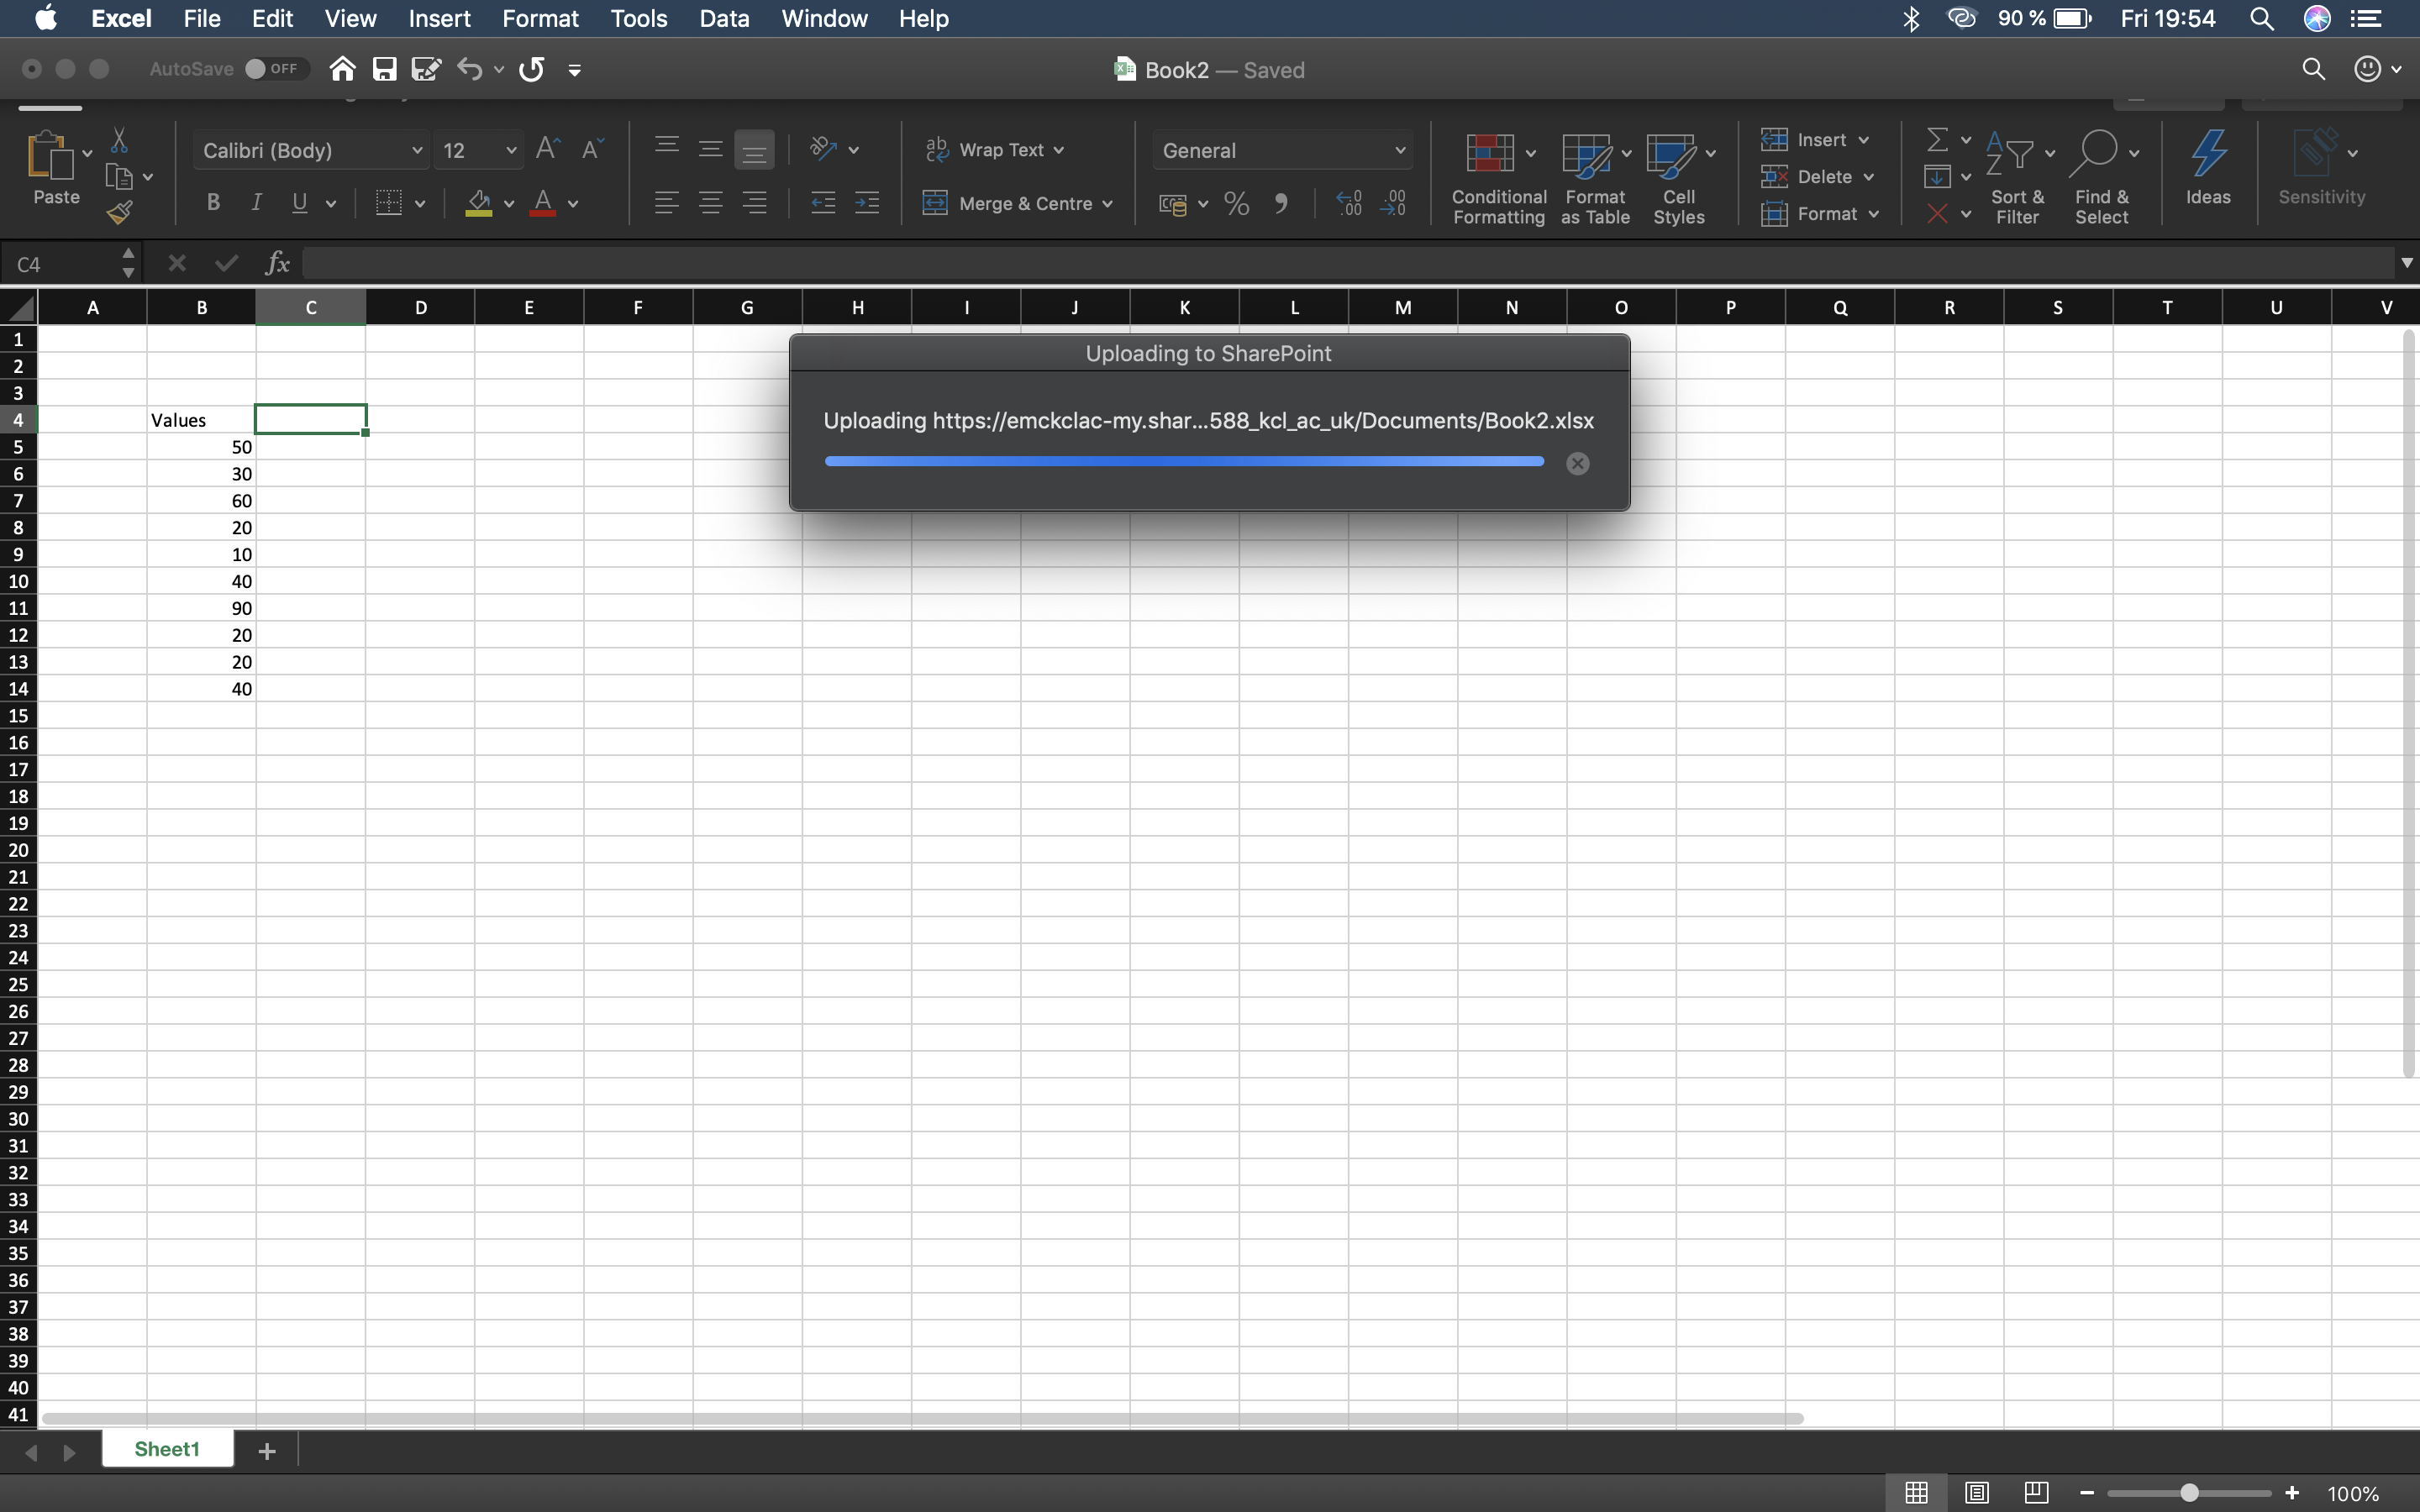Expand the General number format dropdown
This screenshot has width=2420, height=1512.
(x=1400, y=151)
